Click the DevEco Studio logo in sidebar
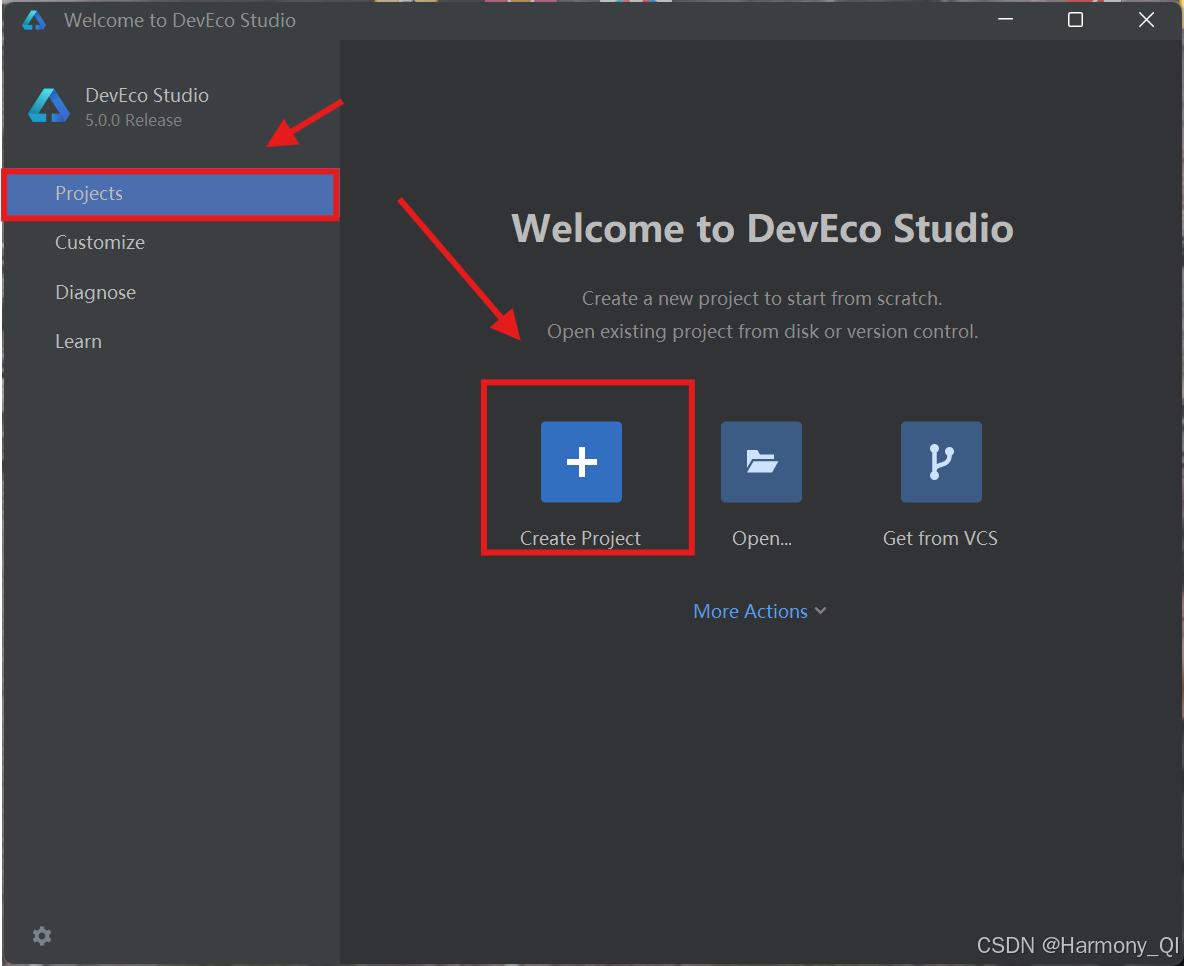Viewport: 1184px width, 966px height. click(x=49, y=106)
